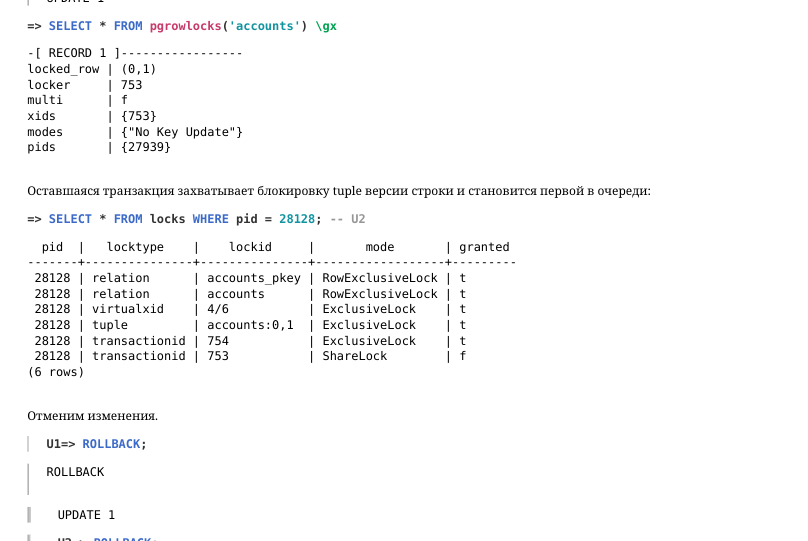Click the tuple locktype cell

[110, 325]
